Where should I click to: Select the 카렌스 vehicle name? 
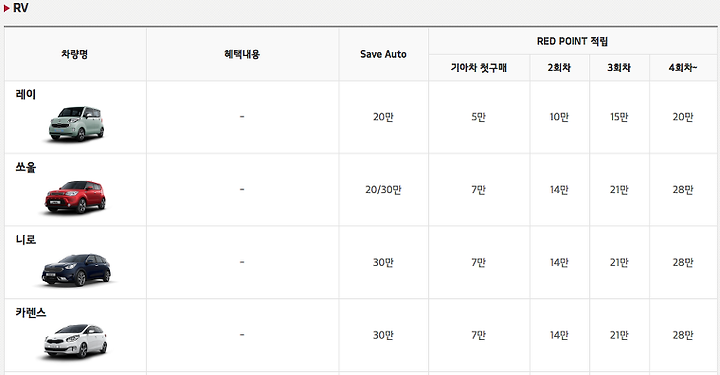(x=31, y=313)
